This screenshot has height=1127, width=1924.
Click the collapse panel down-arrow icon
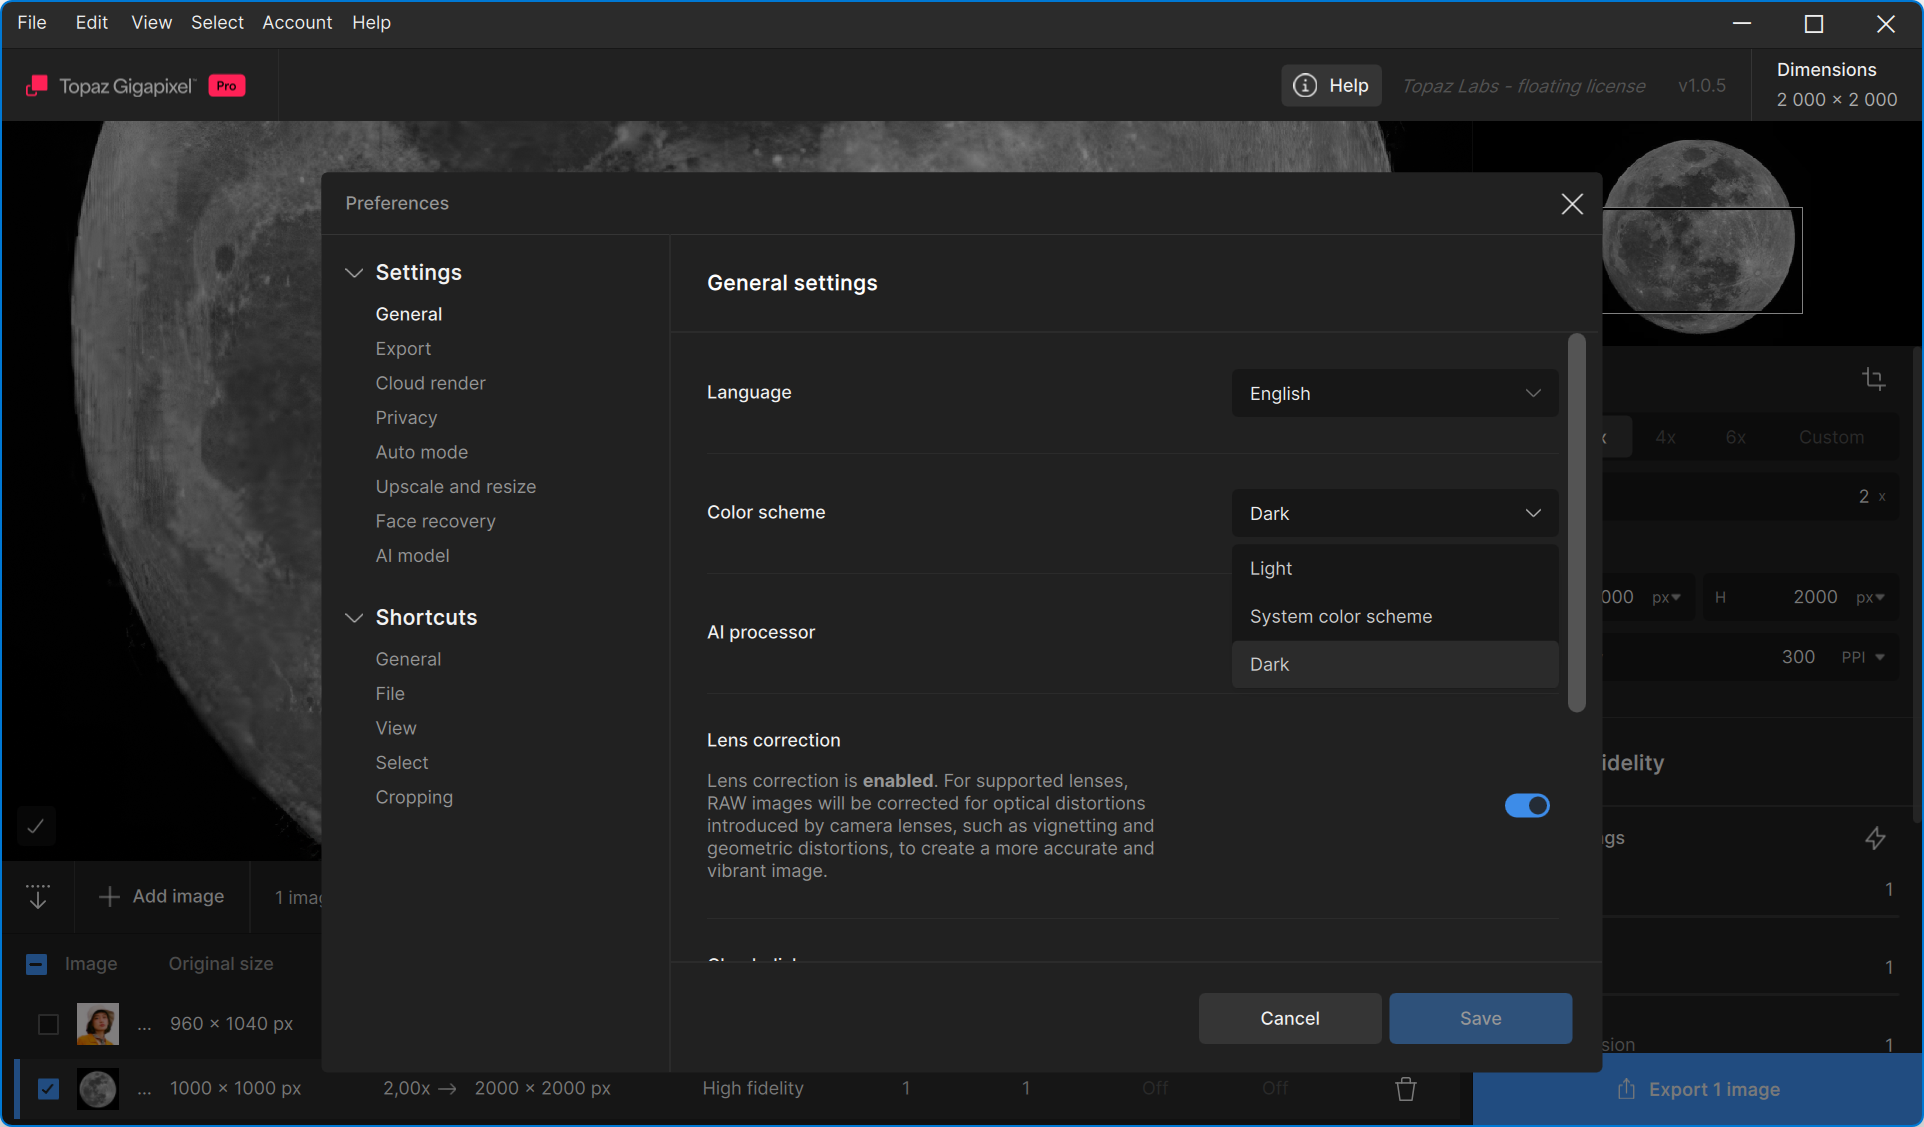point(38,896)
